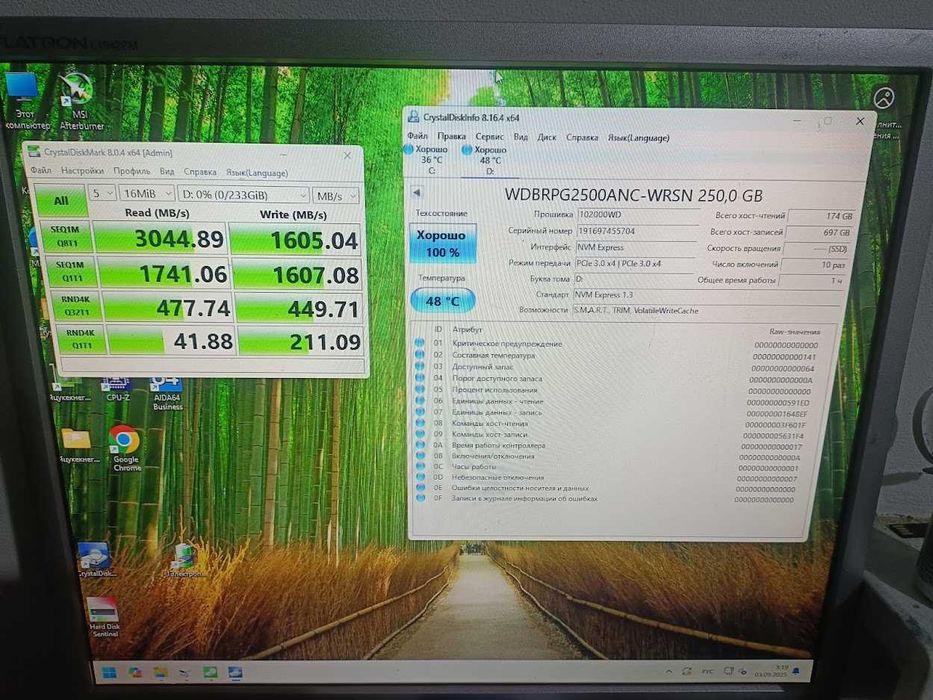Click status icon of Процент использования row
The height and width of the screenshot is (700, 933).
pos(421,389)
